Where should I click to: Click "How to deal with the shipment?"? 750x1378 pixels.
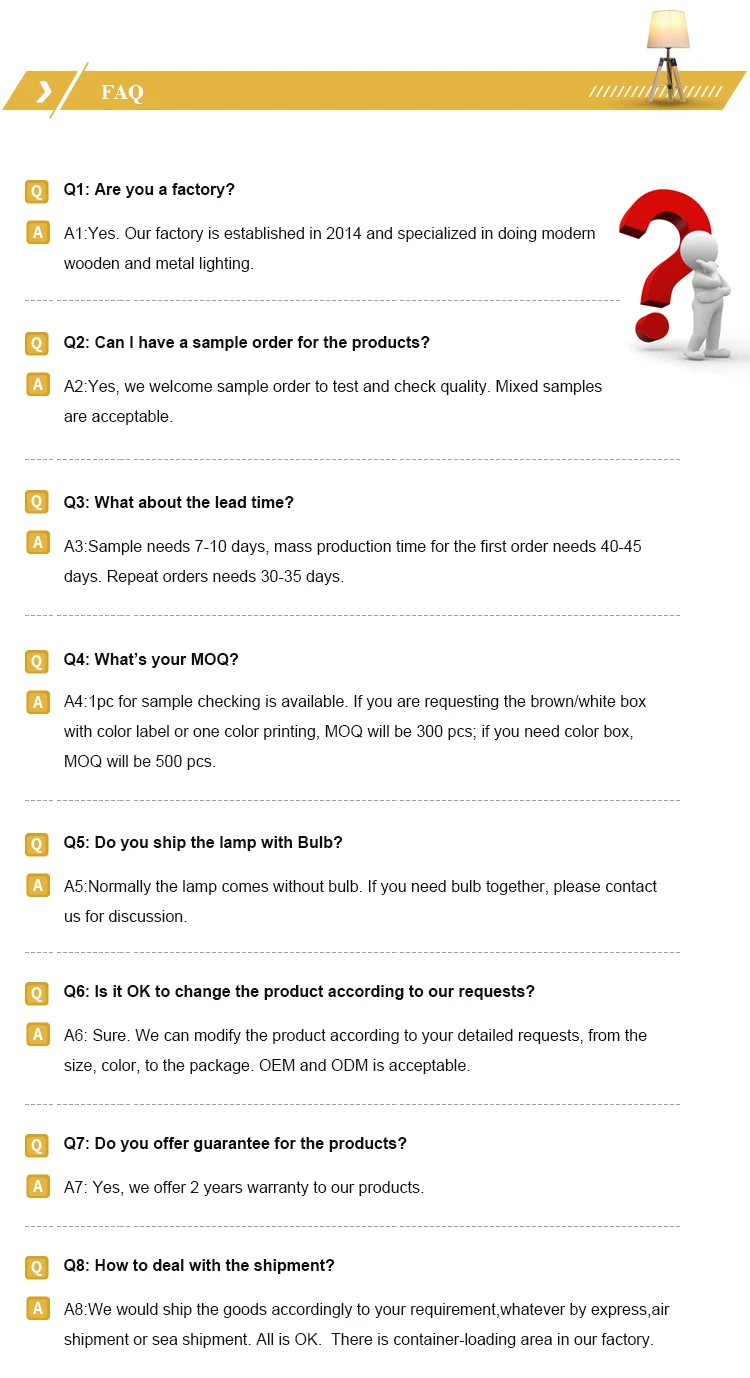199,1265
